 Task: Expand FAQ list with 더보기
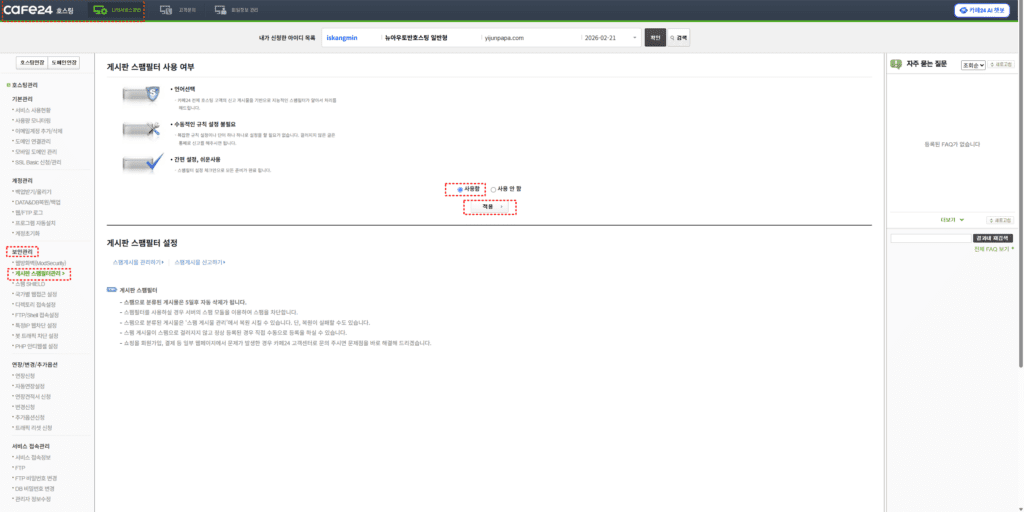coord(951,219)
